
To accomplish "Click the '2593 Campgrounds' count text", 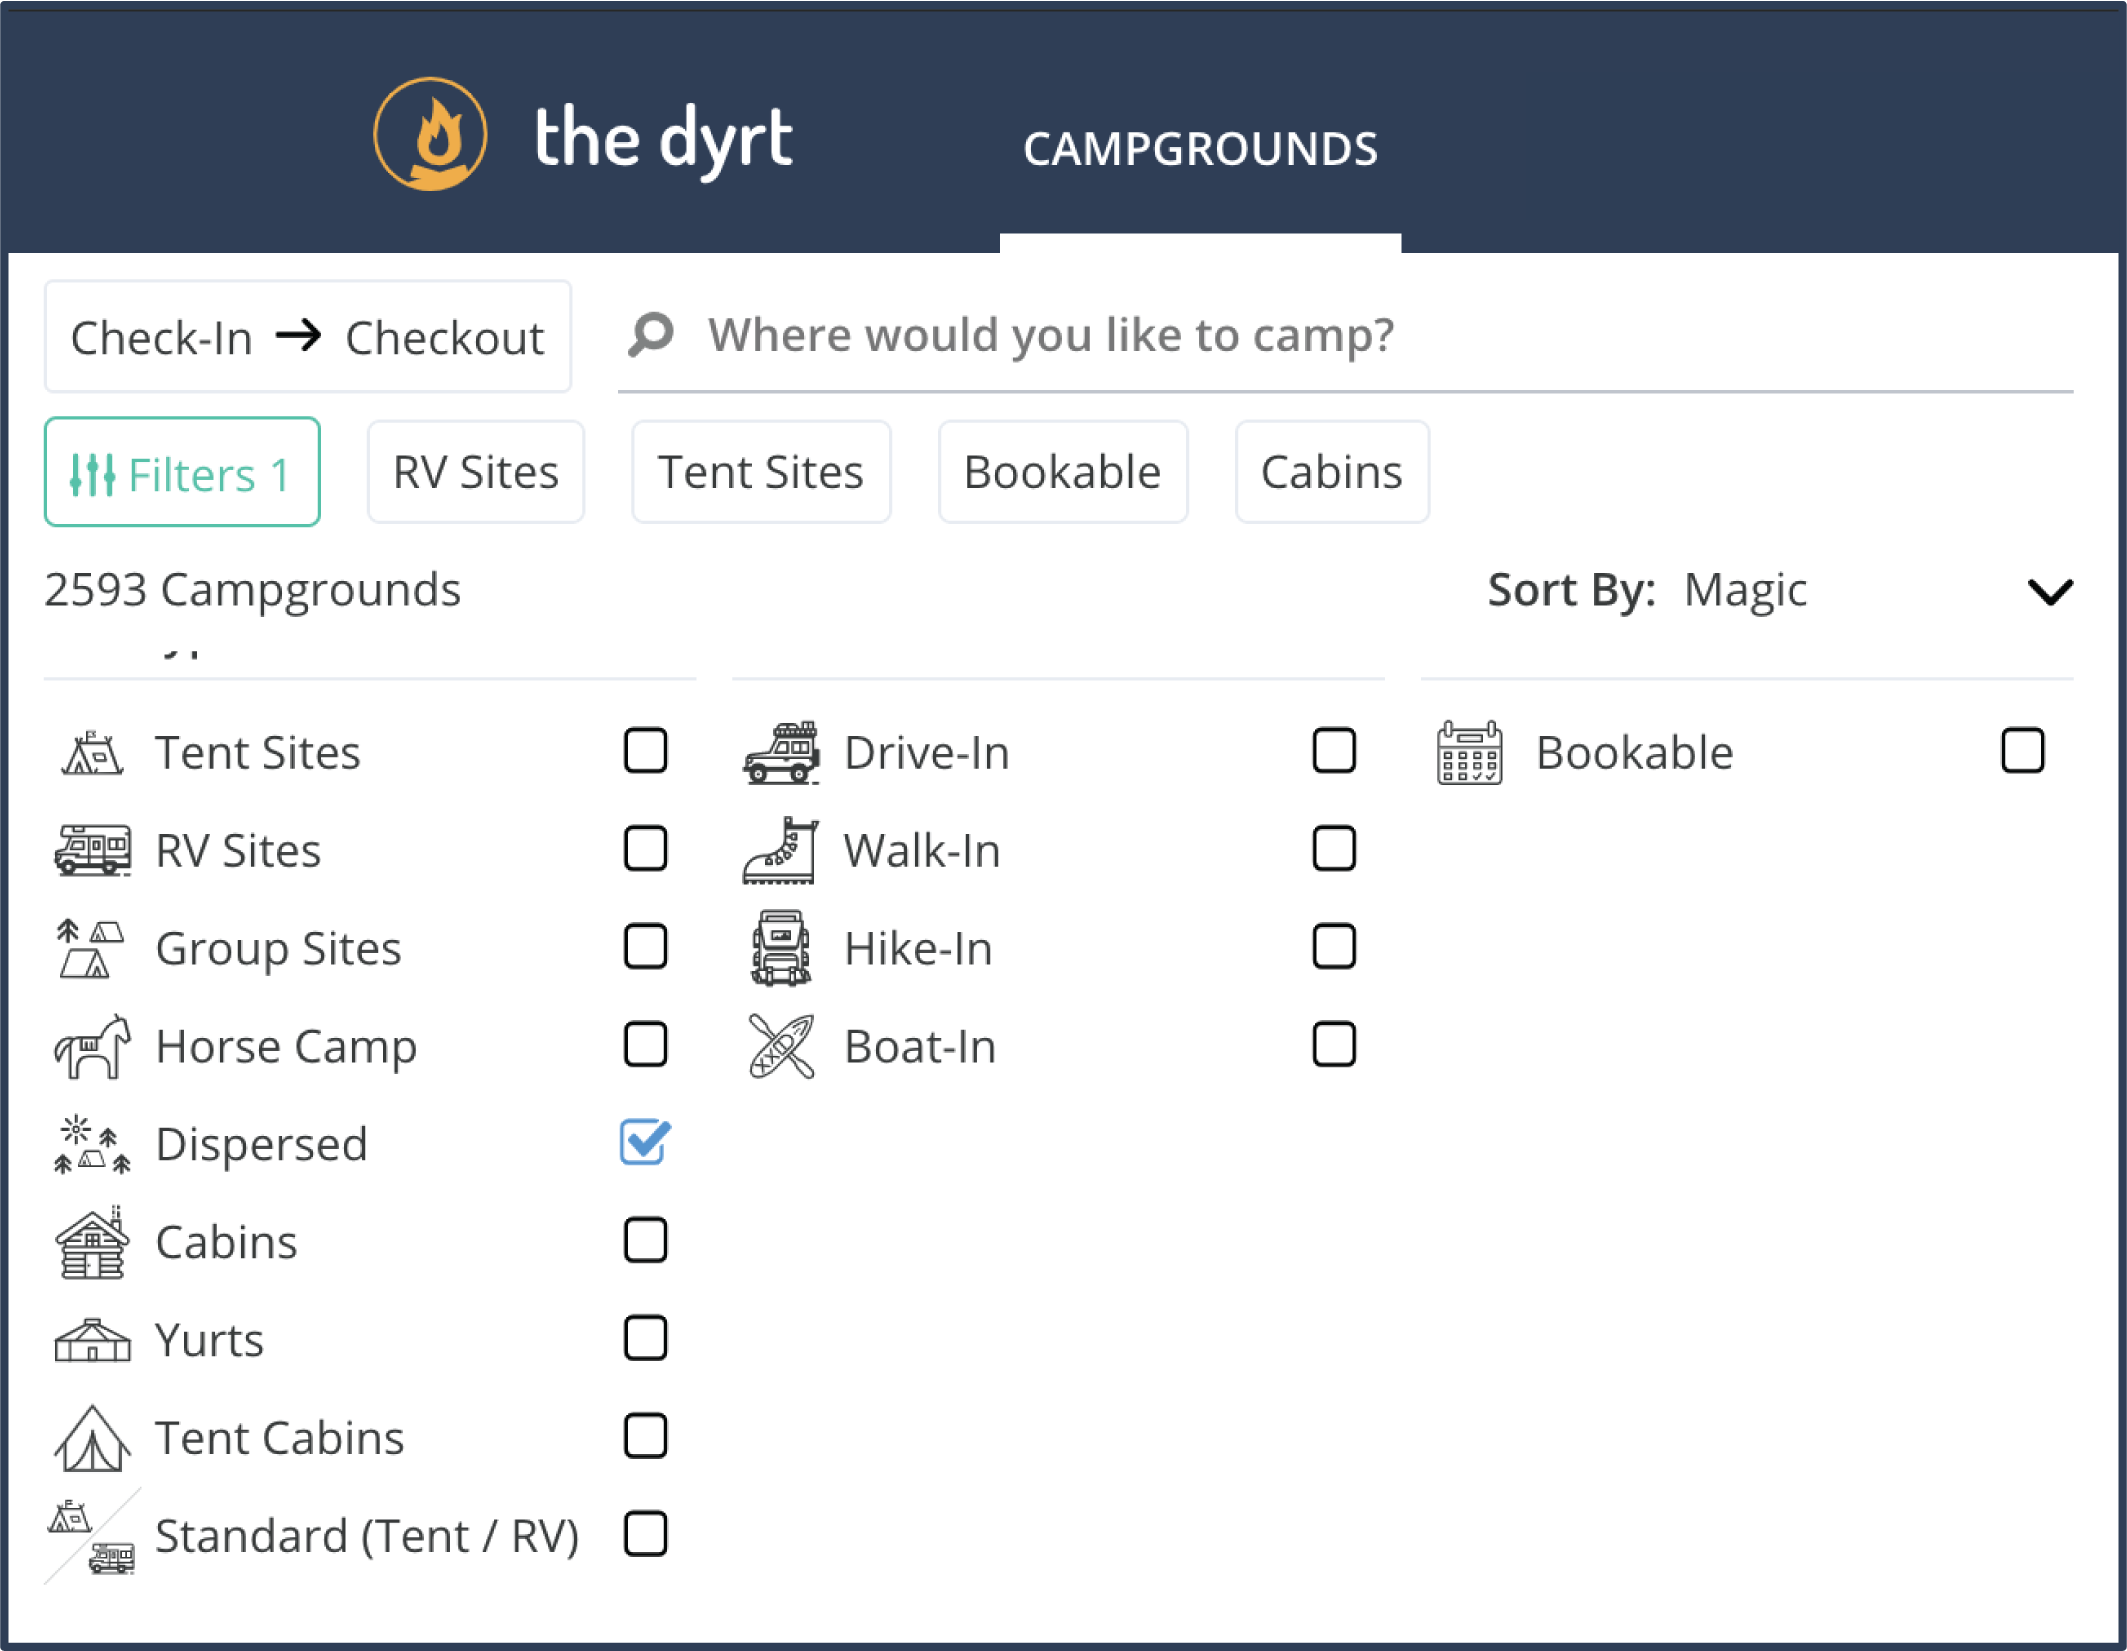I will point(253,590).
